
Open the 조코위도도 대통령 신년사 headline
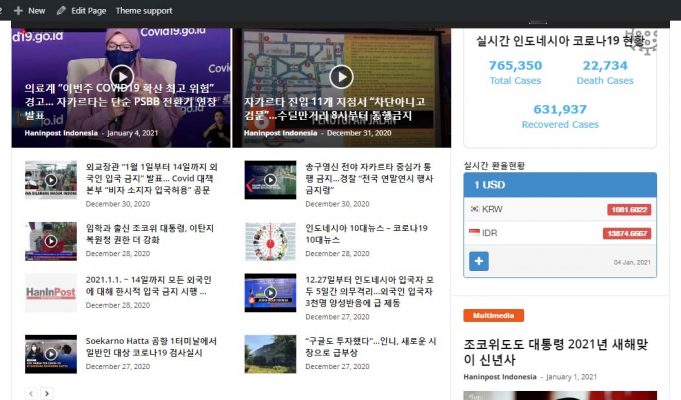[552, 351]
